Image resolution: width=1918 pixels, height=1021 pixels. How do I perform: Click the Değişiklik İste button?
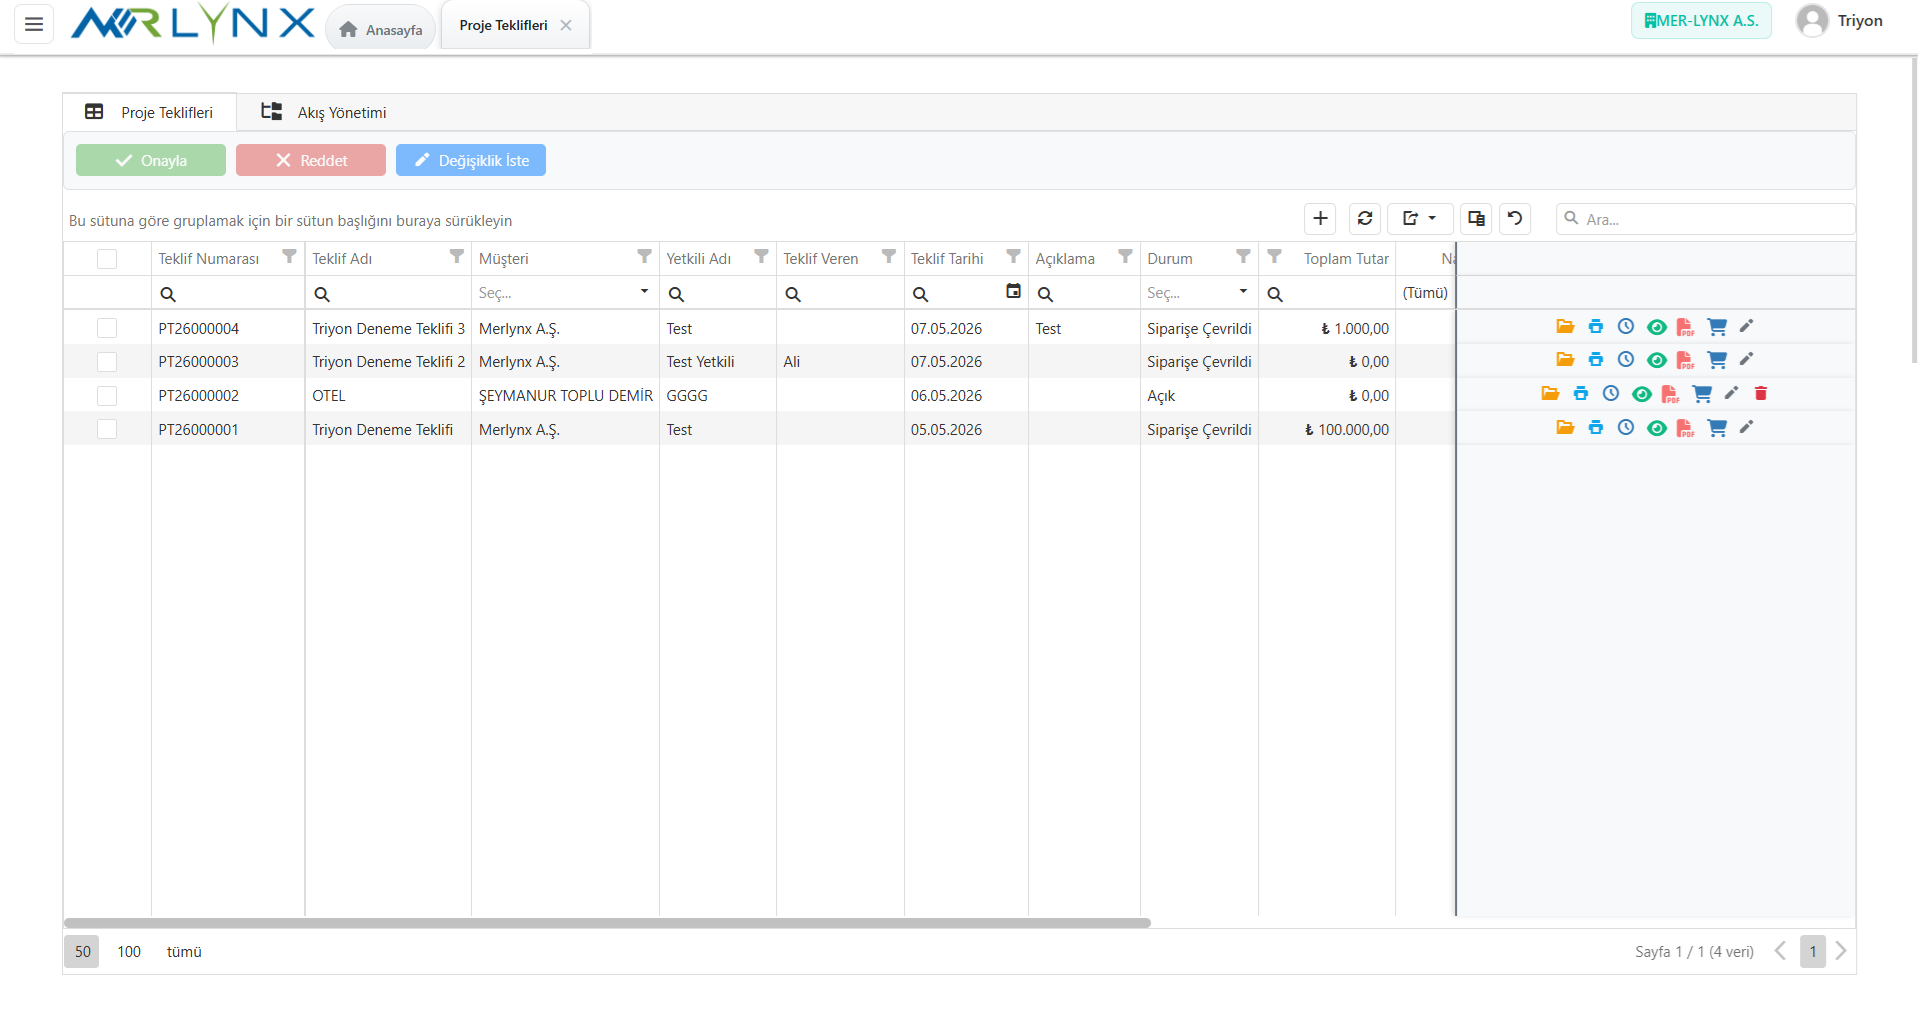[x=471, y=160]
